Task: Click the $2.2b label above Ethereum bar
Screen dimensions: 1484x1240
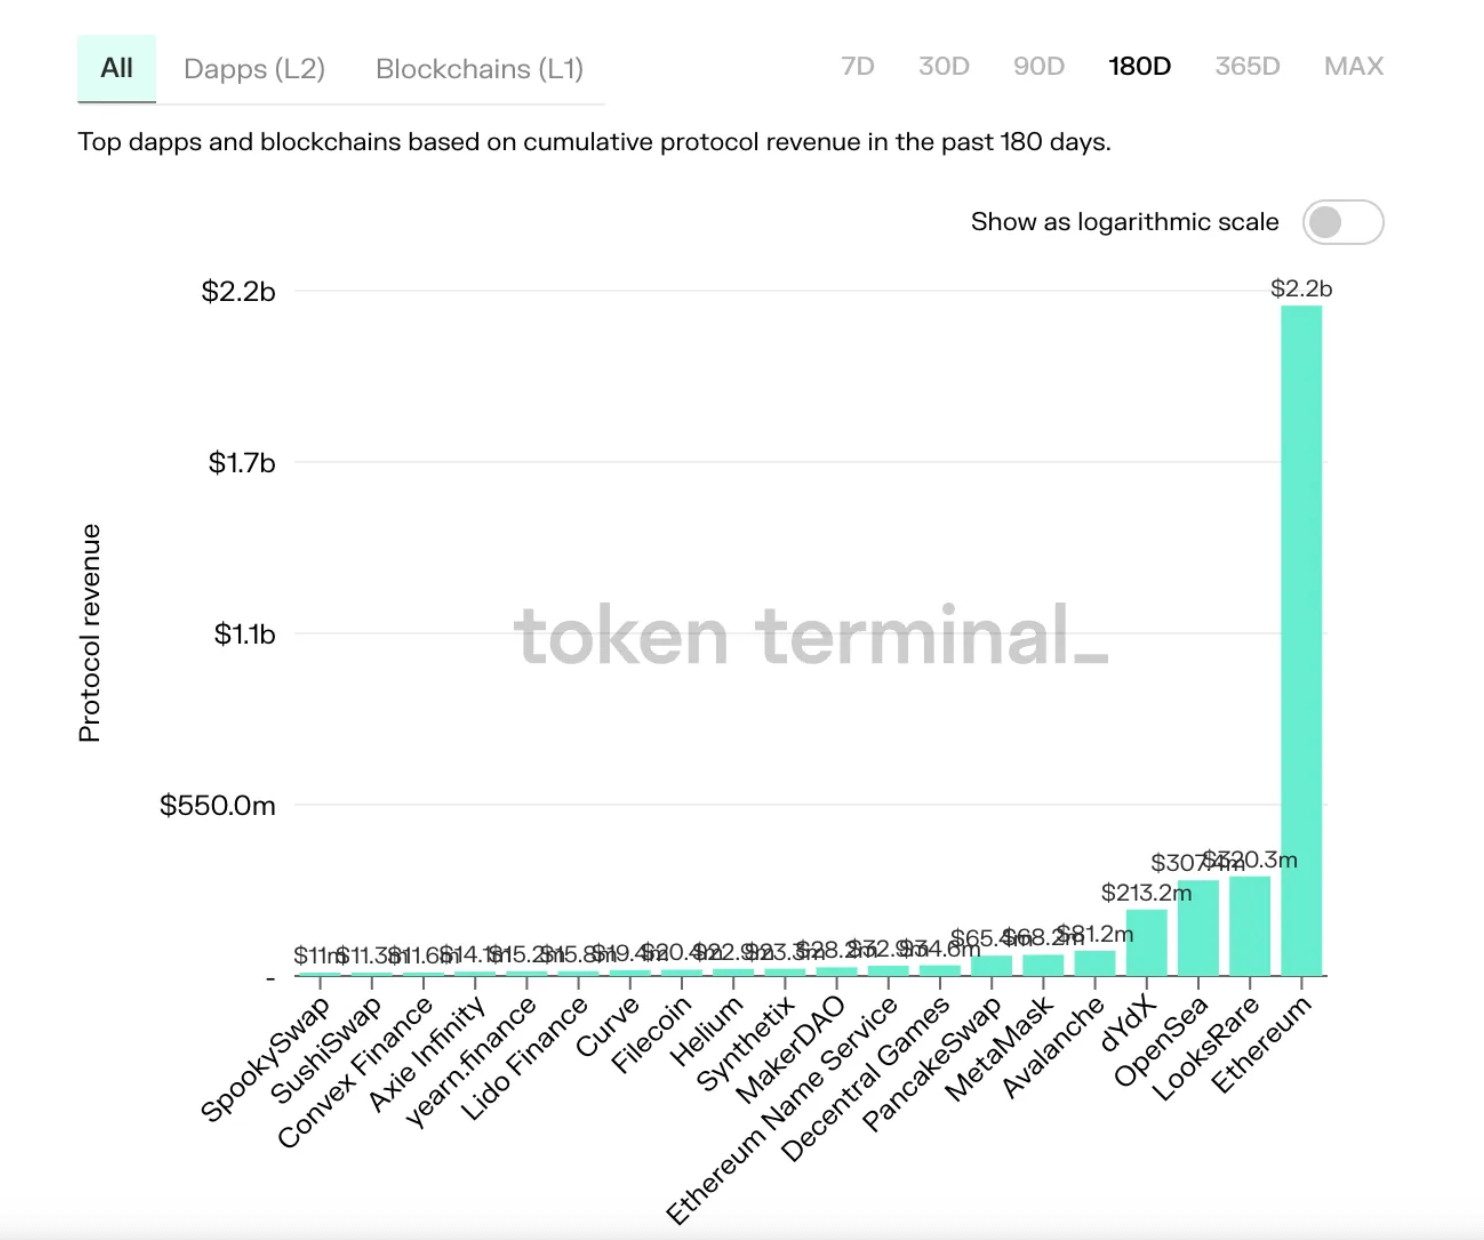Action: point(1301,289)
